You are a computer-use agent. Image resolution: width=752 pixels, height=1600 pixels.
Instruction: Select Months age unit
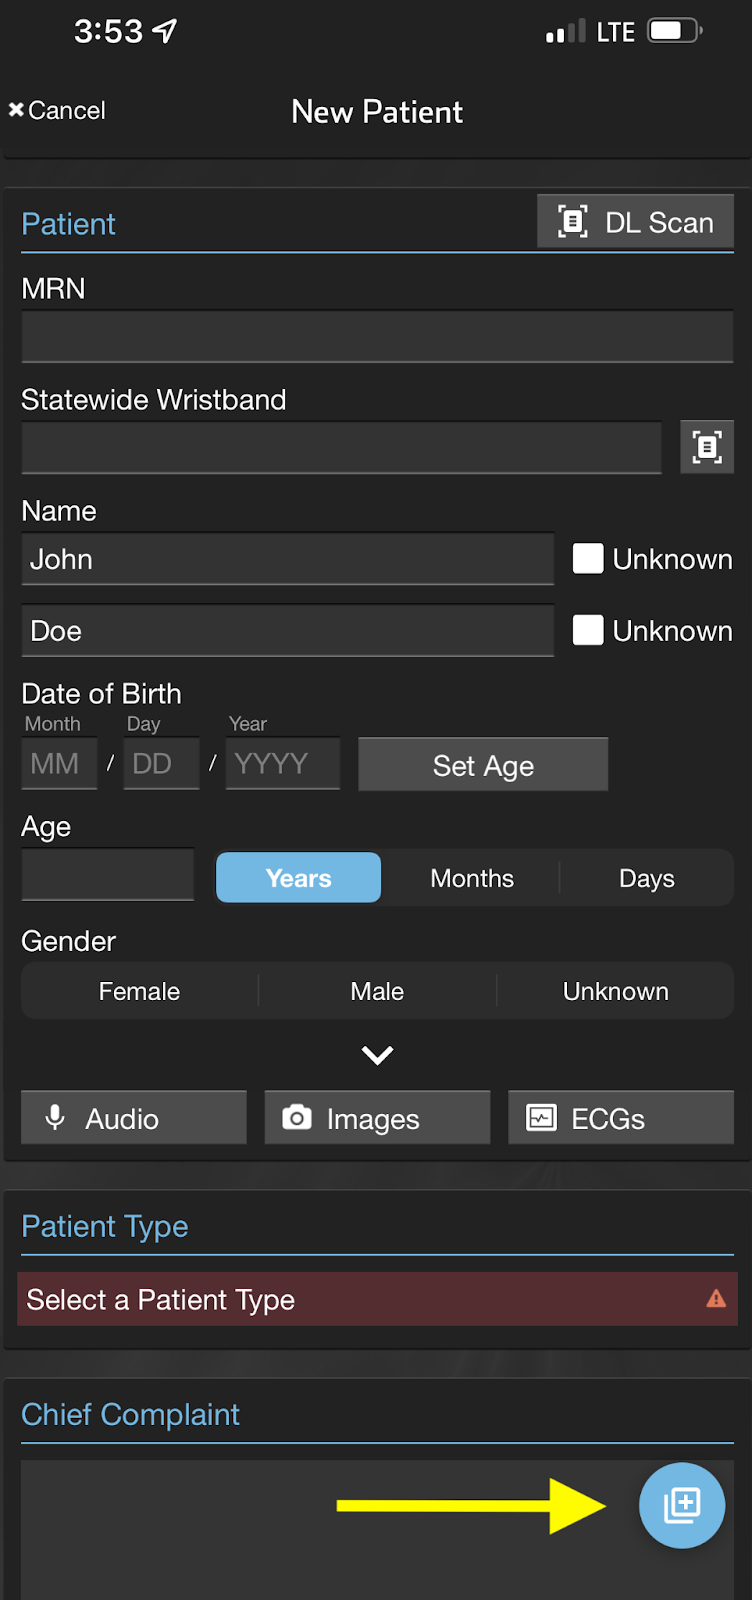point(472,878)
